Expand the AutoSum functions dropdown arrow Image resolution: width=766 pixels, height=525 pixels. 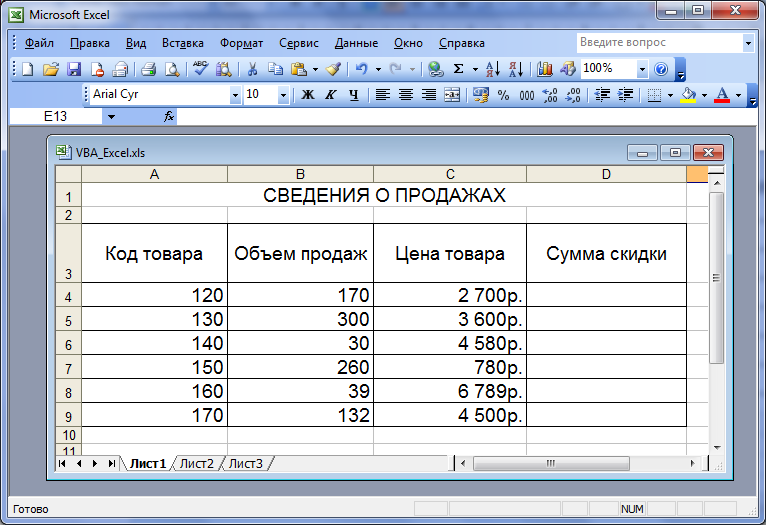point(475,69)
